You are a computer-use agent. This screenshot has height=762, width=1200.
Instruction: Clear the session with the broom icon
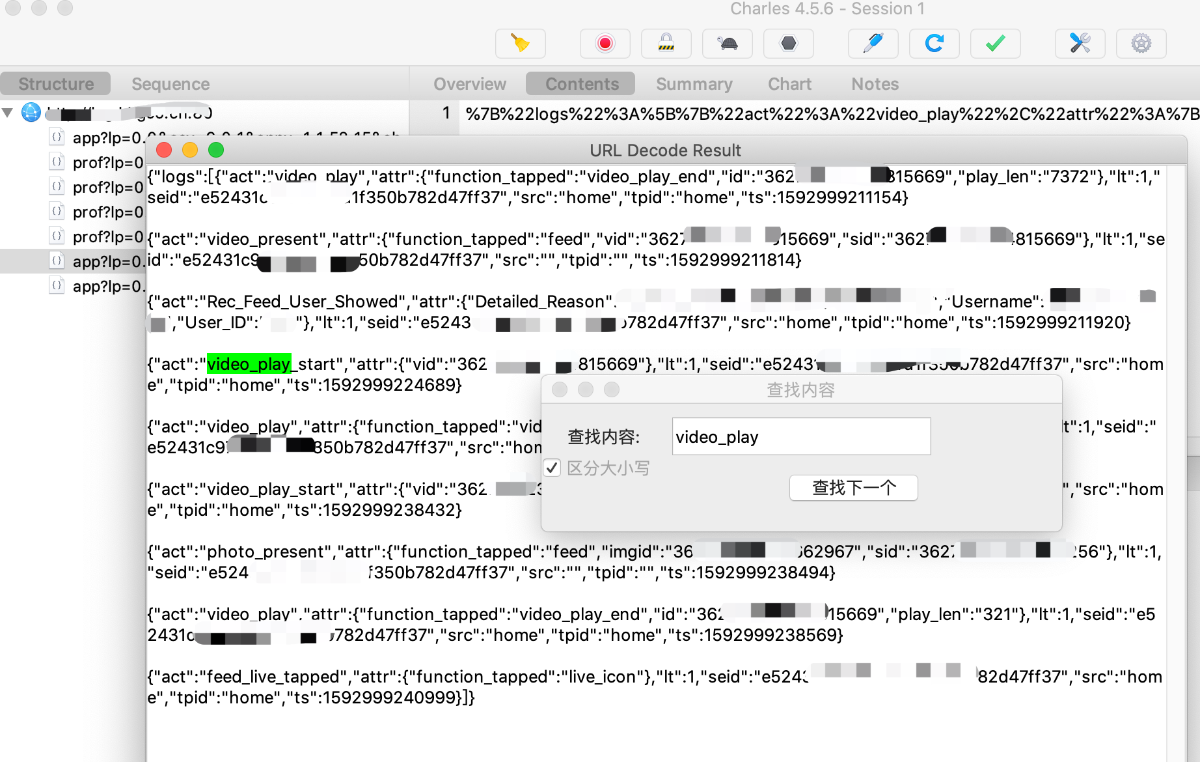pos(520,44)
